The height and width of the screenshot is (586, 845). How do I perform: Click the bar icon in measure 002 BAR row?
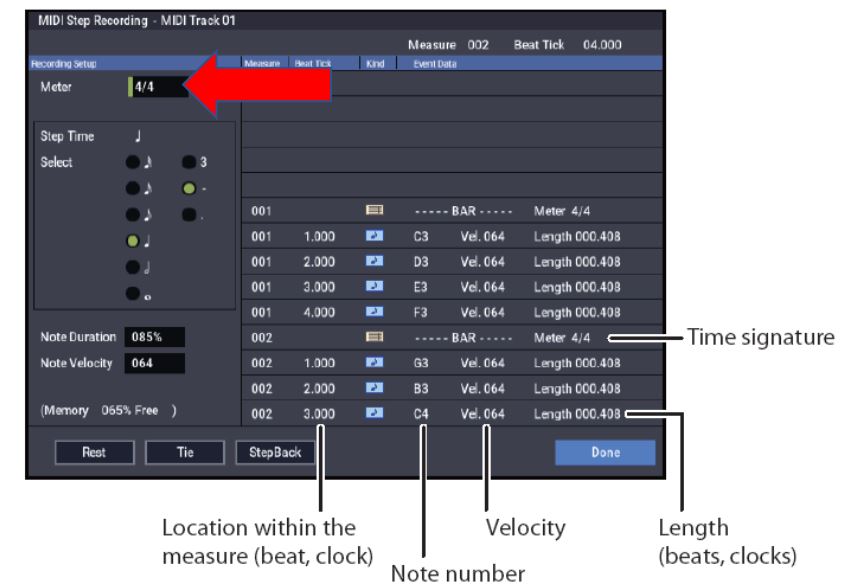click(x=375, y=337)
